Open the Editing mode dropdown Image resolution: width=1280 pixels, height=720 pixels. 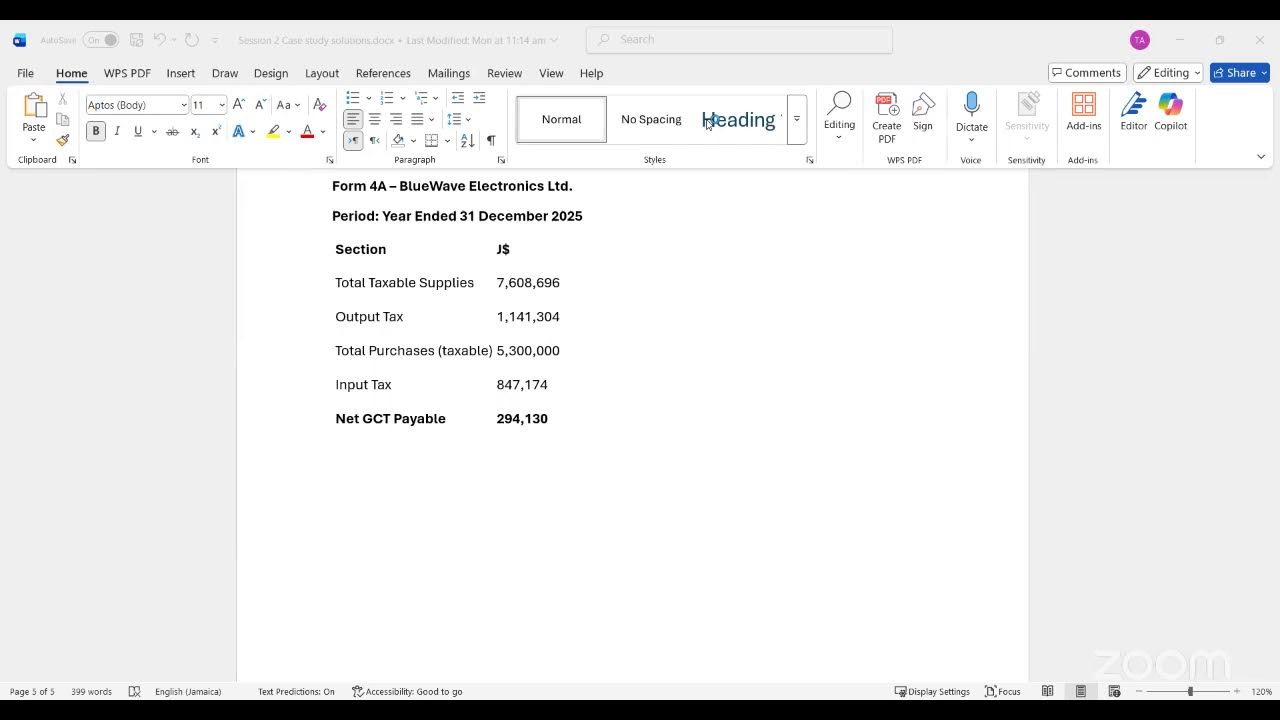coord(1168,73)
